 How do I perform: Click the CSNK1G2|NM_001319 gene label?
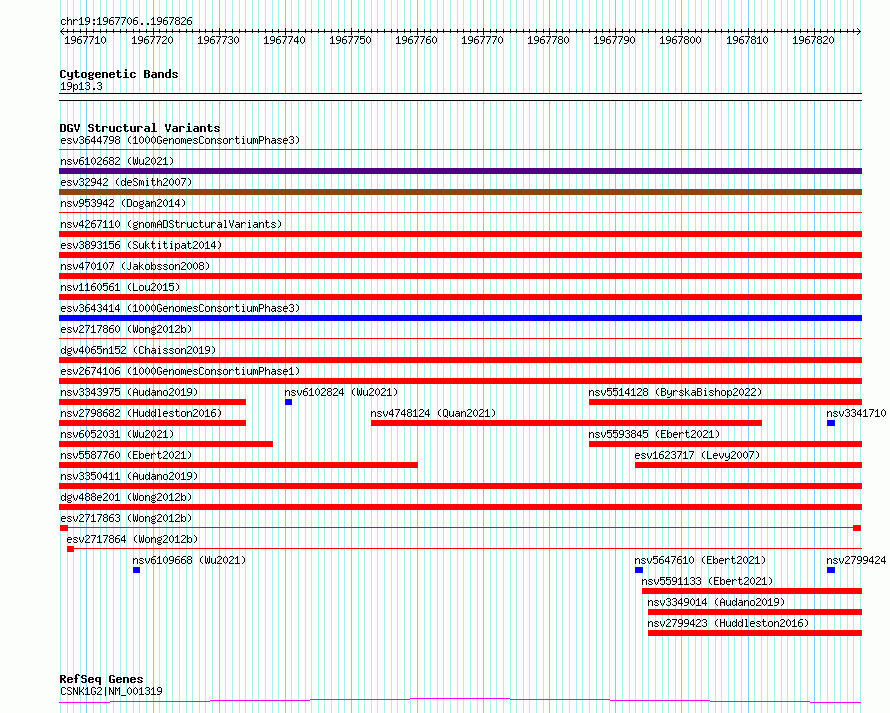pos(111,691)
